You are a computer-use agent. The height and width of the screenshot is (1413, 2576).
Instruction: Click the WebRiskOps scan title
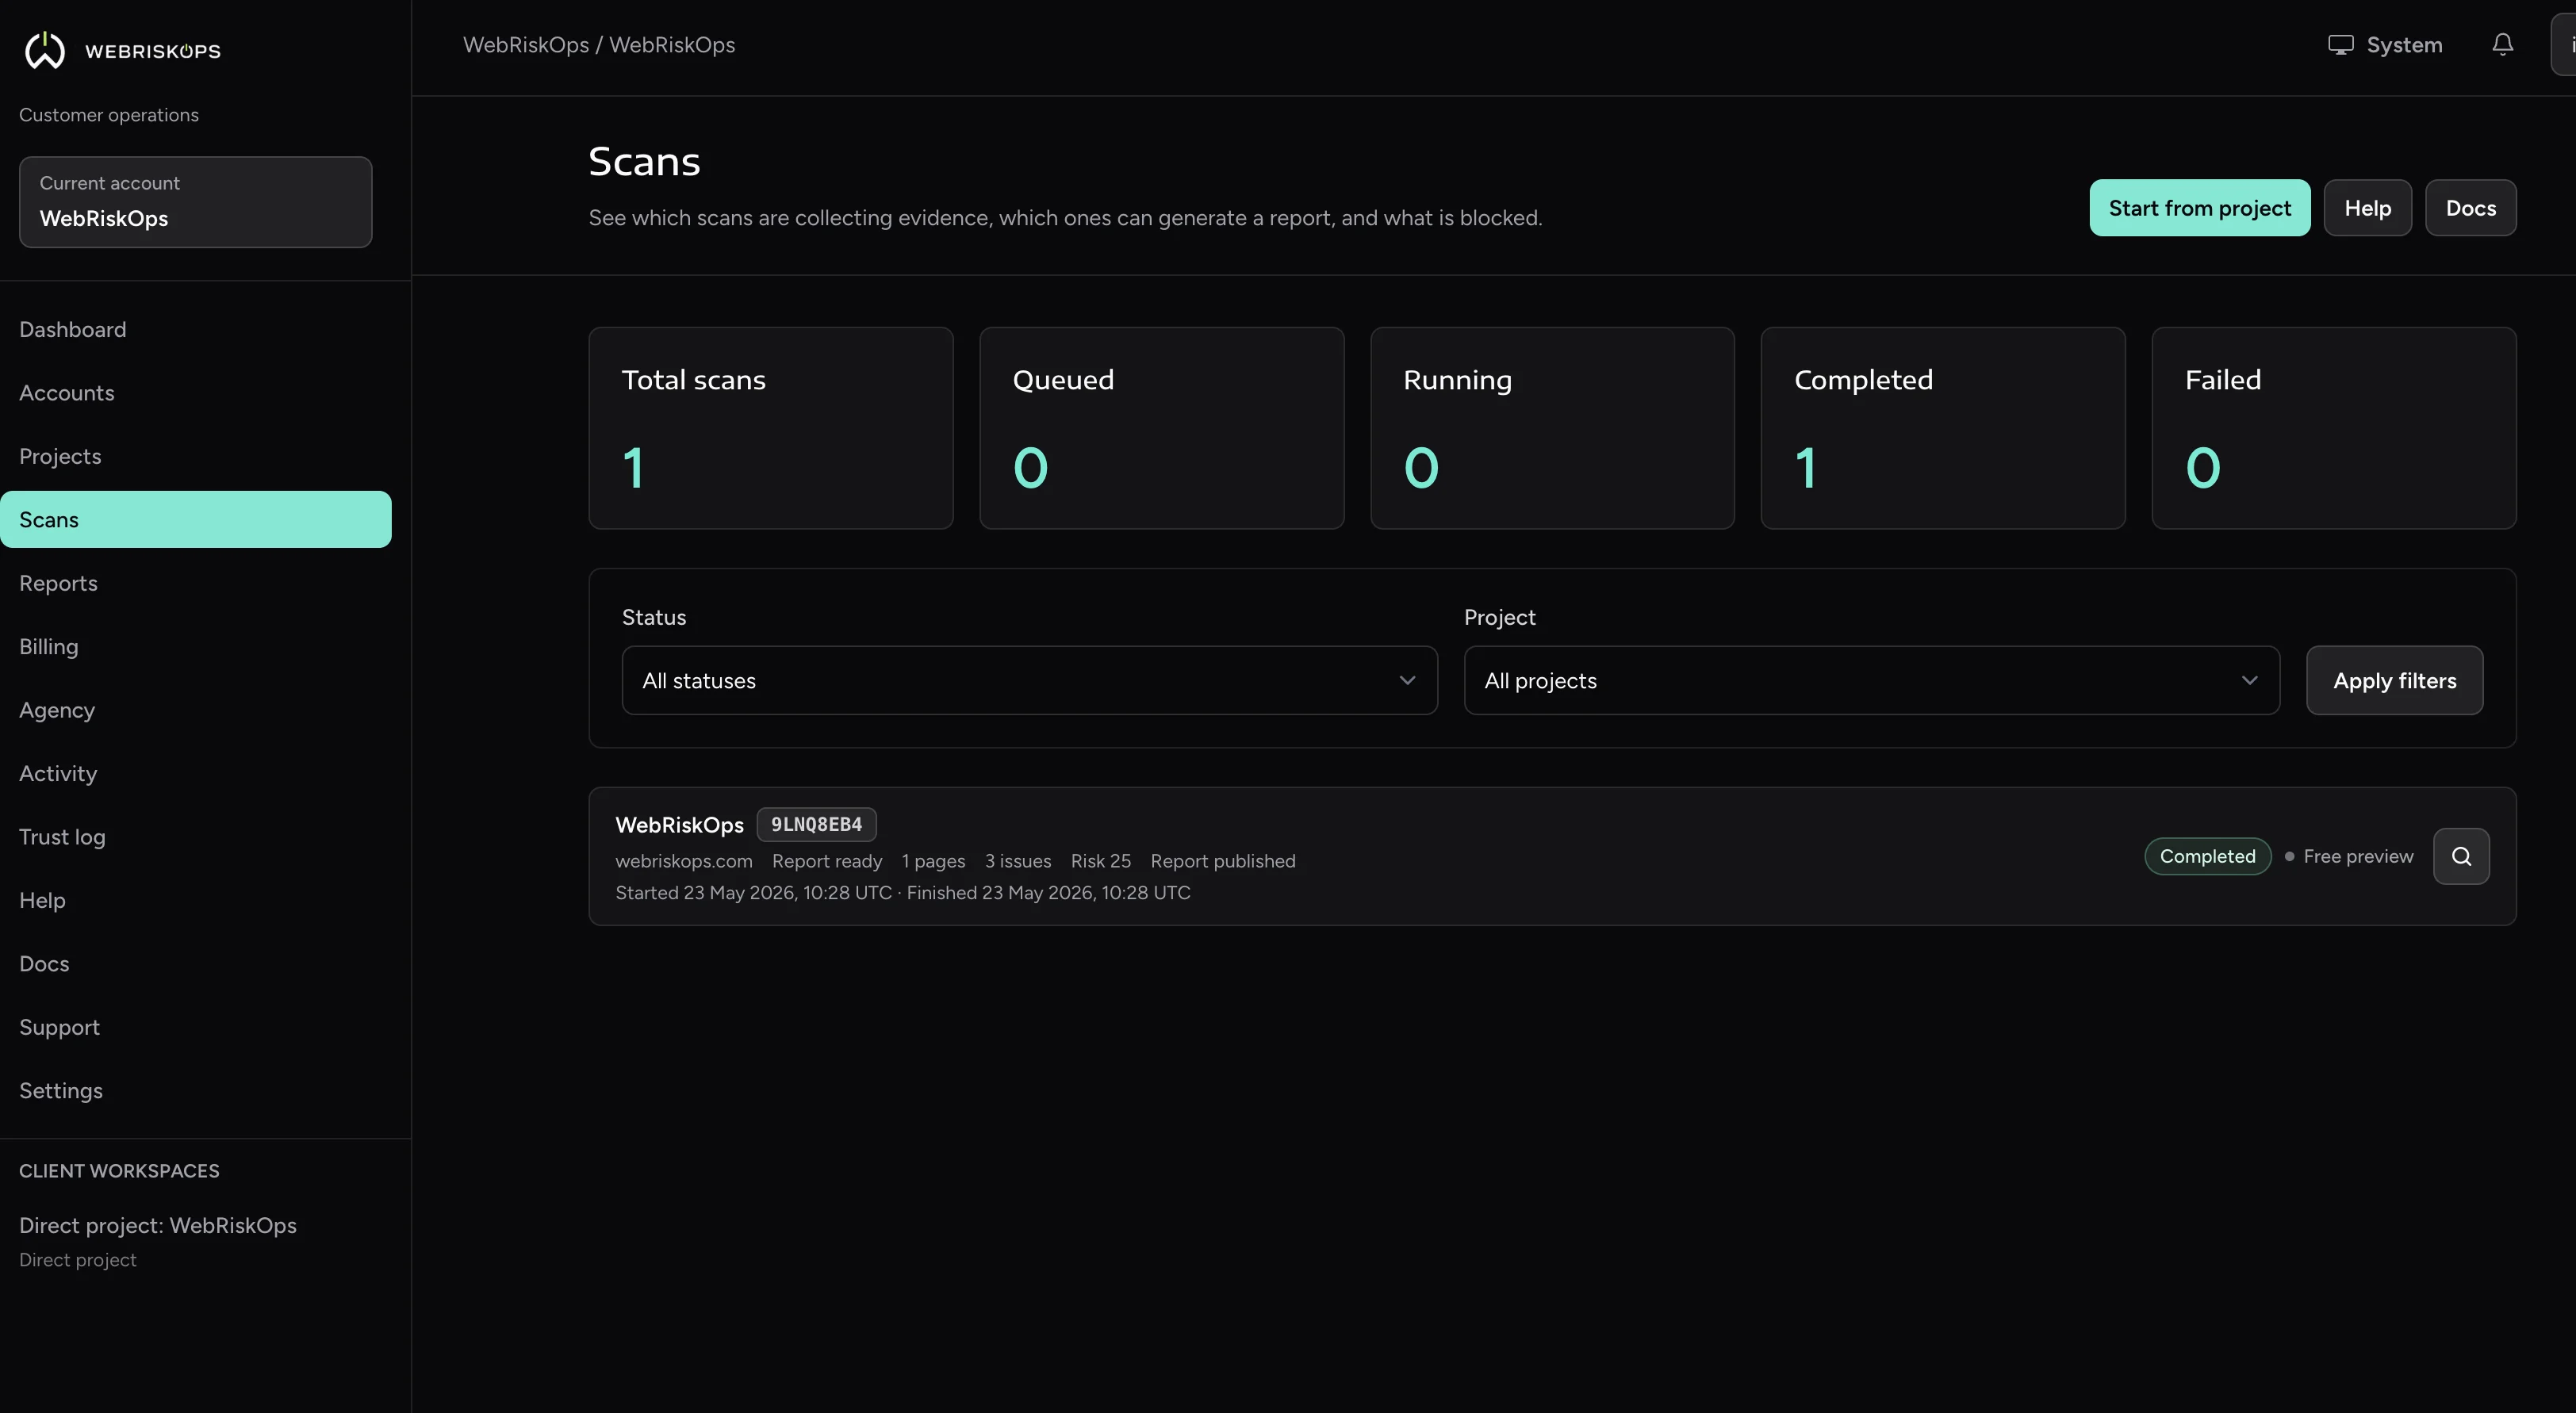(x=679, y=825)
